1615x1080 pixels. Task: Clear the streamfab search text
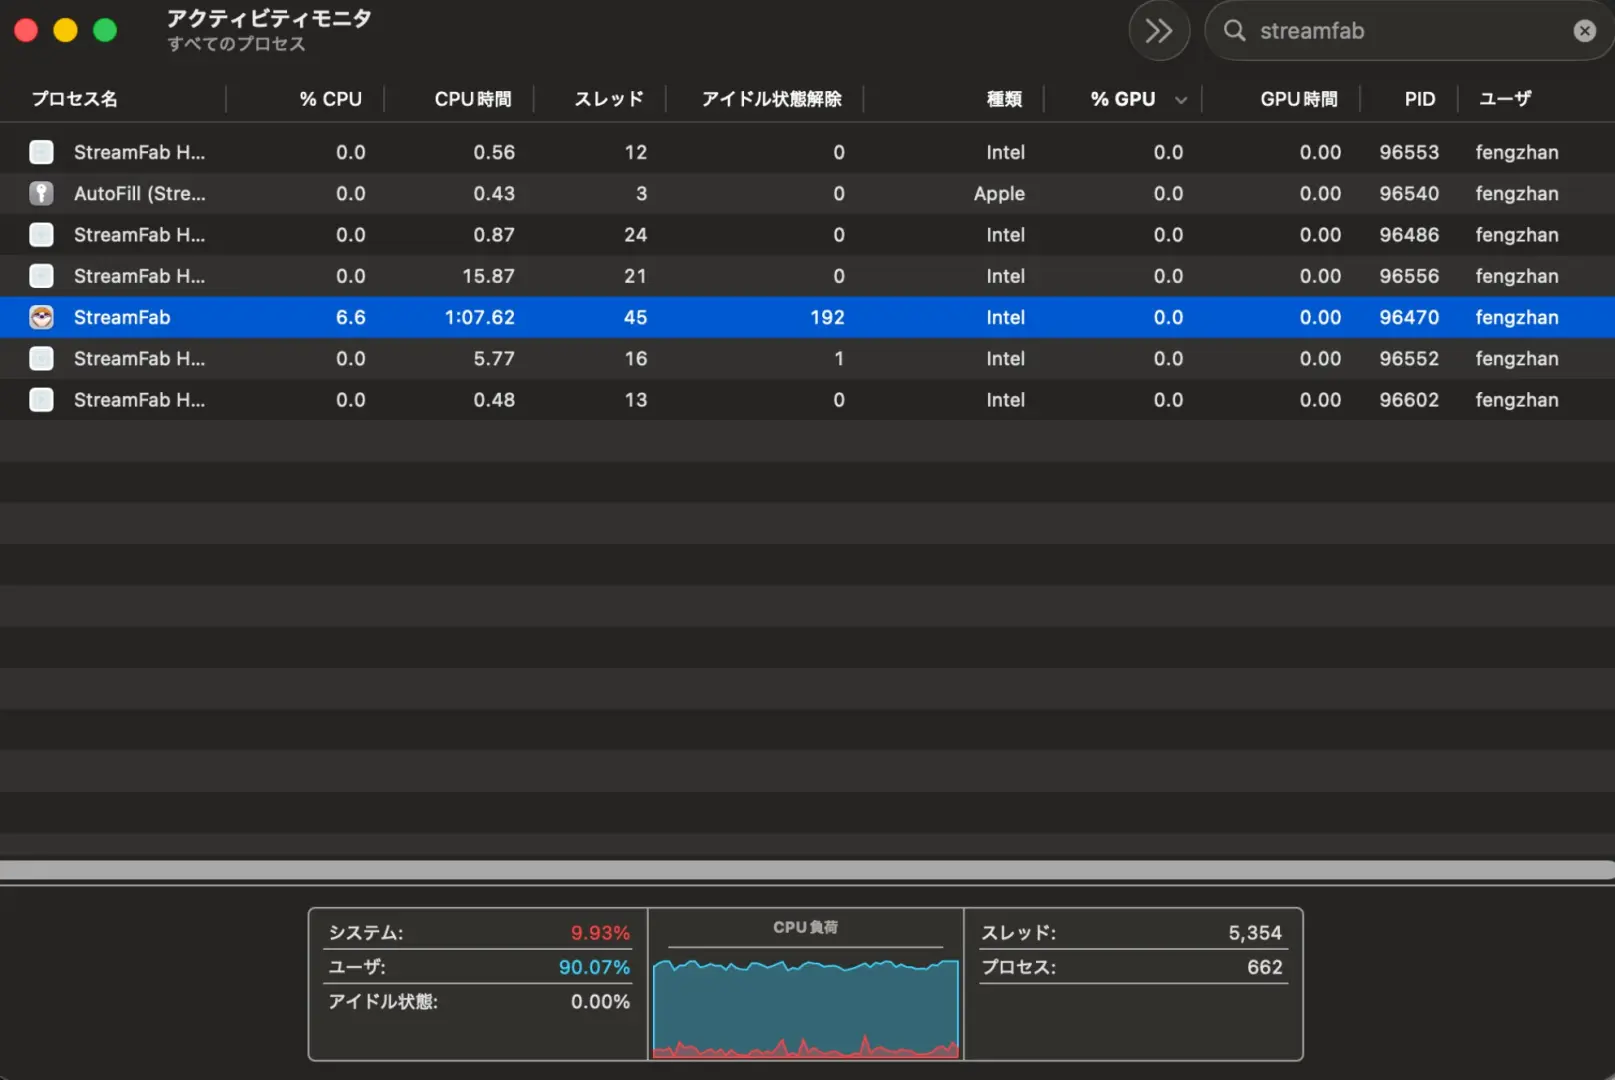pyautogui.click(x=1584, y=31)
